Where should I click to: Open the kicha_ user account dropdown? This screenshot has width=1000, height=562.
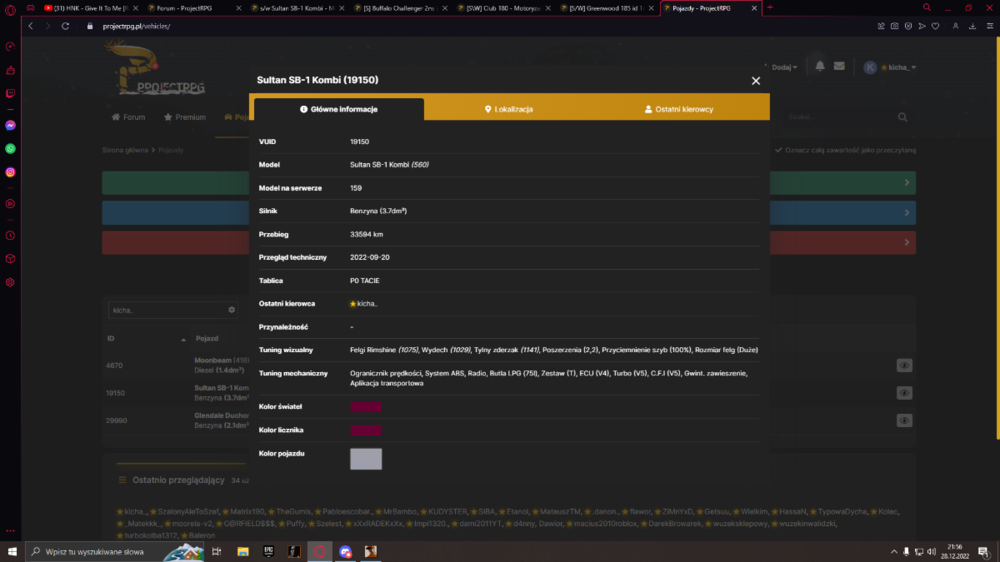pyautogui.click(x=891, y=67)
